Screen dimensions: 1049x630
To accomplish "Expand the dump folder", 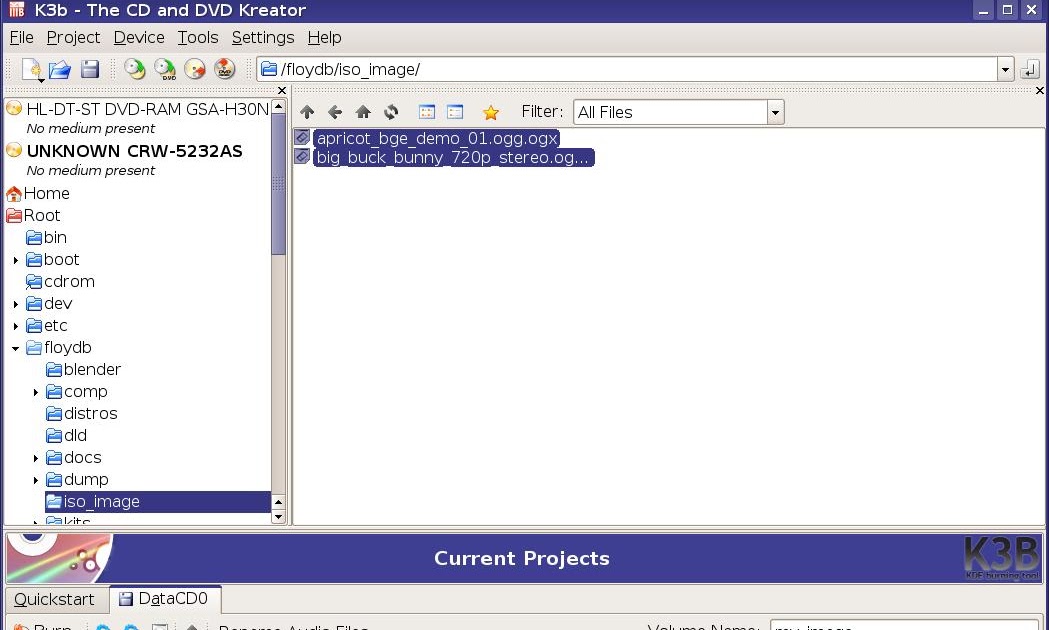I will click(35, 481).
